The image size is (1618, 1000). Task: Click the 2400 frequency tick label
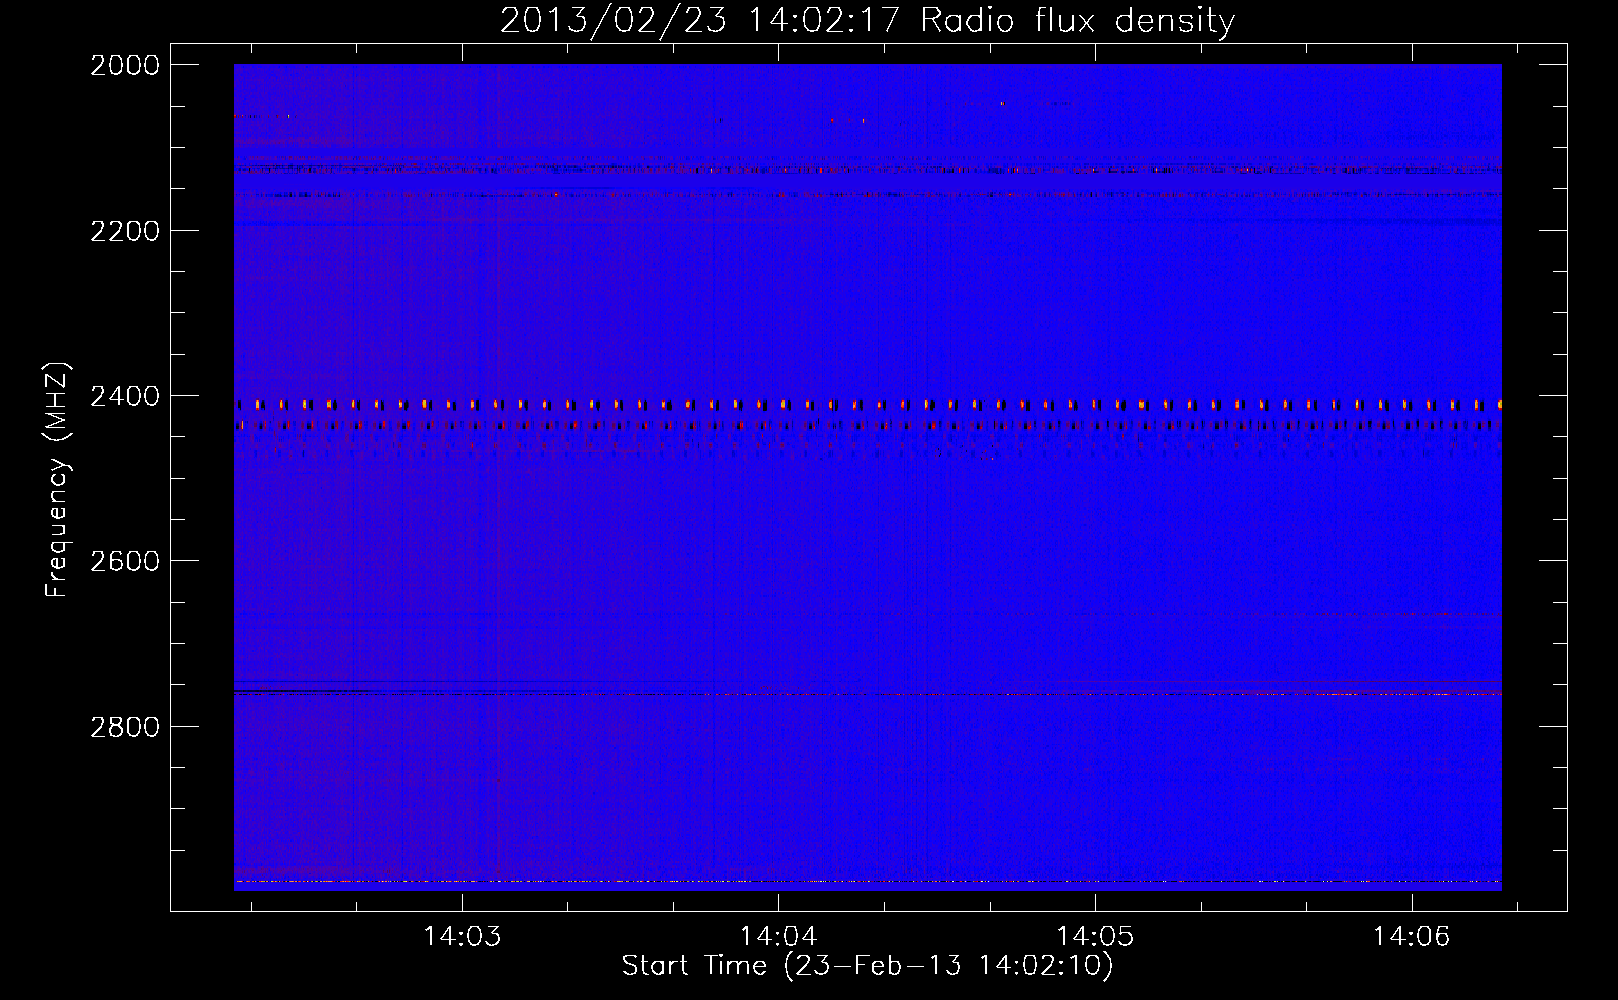tap(125, 396)
